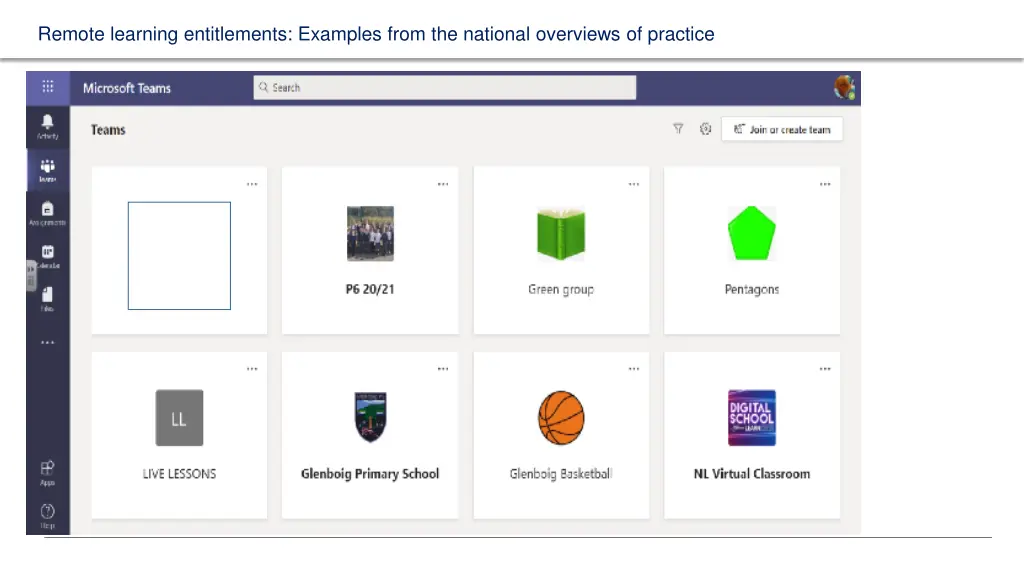Open more options for Green group
Image resolution: width=1024 pixels, height=576 pixels.
(633, 184)
